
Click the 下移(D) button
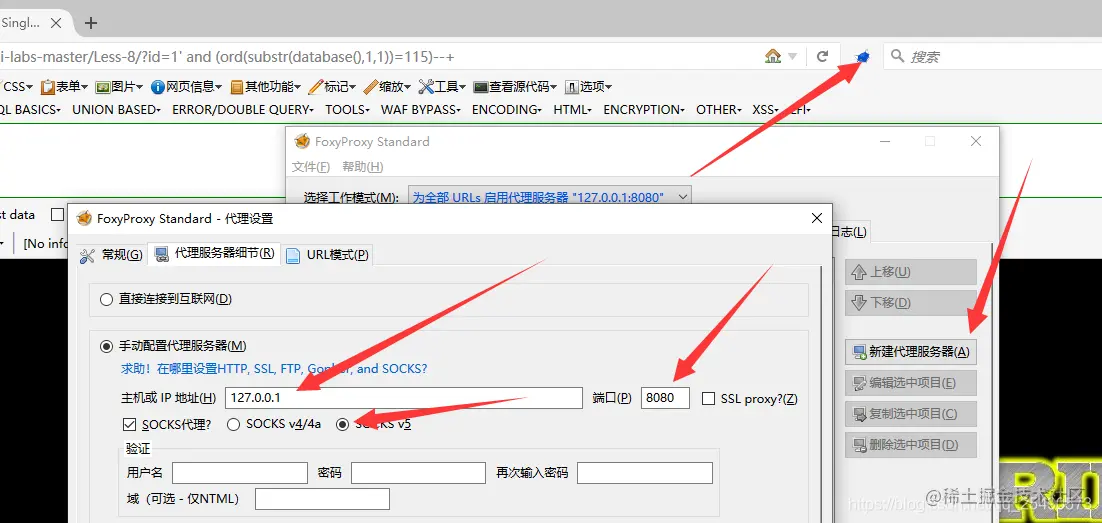pos(911,303)
